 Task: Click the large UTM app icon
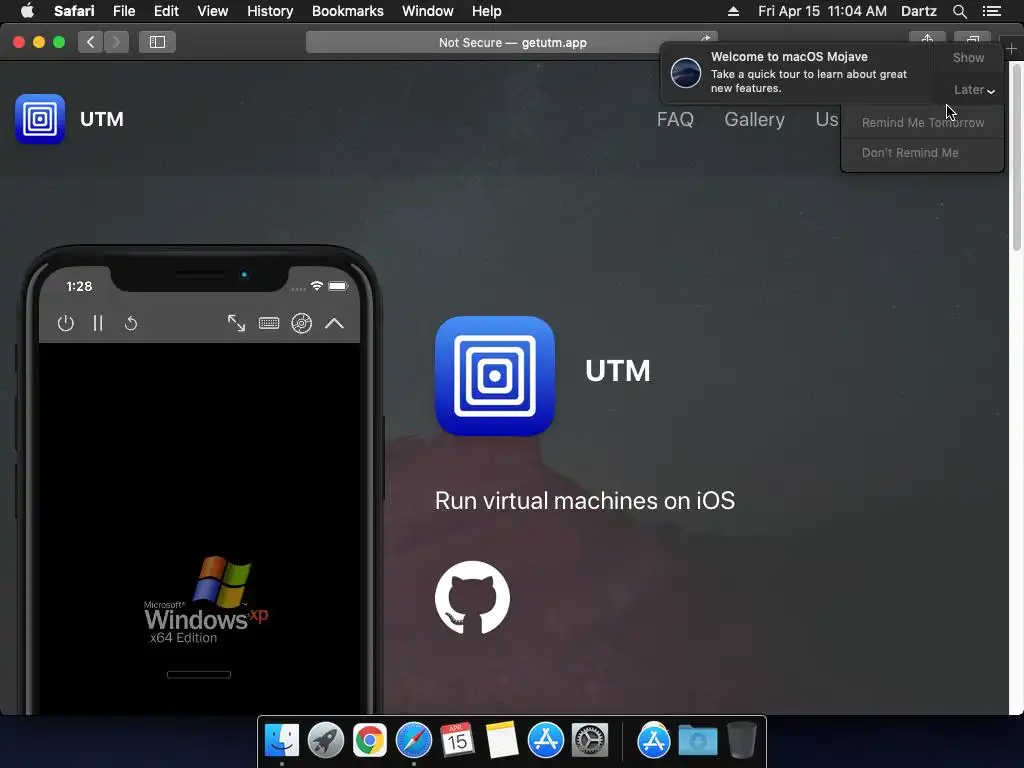click(494, 376)
